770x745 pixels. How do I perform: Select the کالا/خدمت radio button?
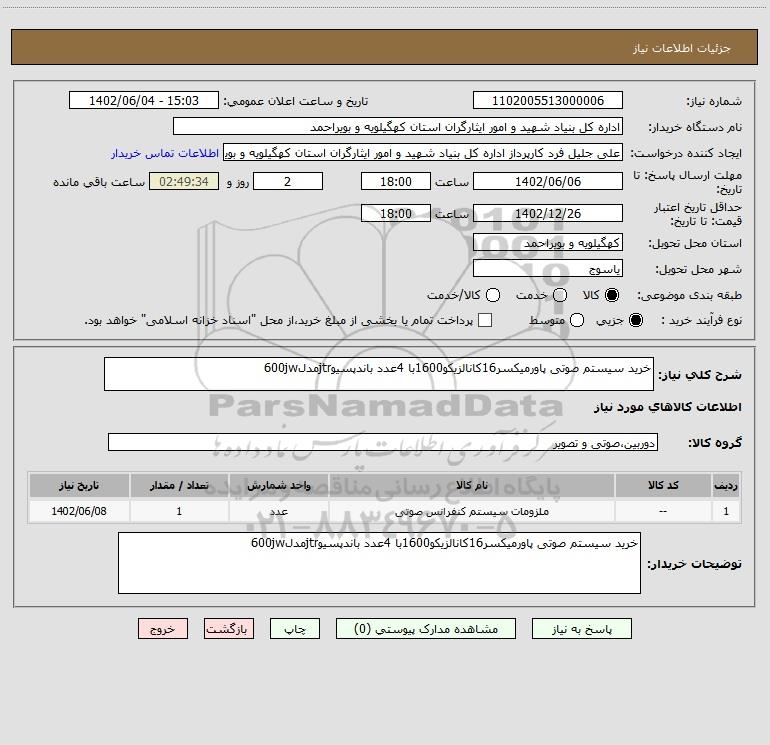coord(493,295)
